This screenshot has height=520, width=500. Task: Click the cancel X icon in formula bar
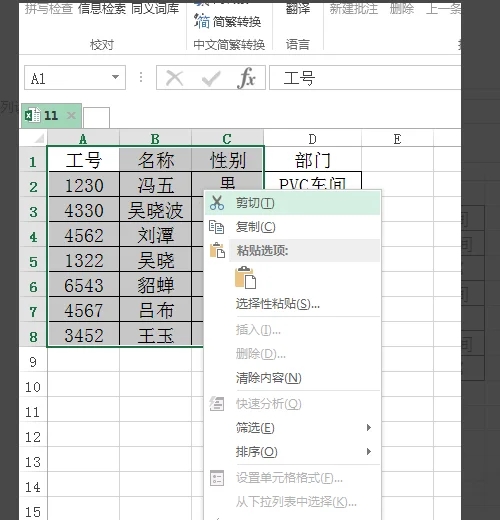174,79
